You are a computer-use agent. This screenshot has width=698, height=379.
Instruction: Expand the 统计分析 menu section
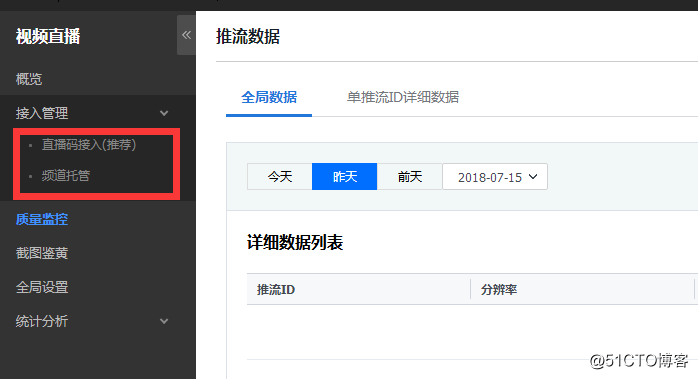click(x=42, y=321)
